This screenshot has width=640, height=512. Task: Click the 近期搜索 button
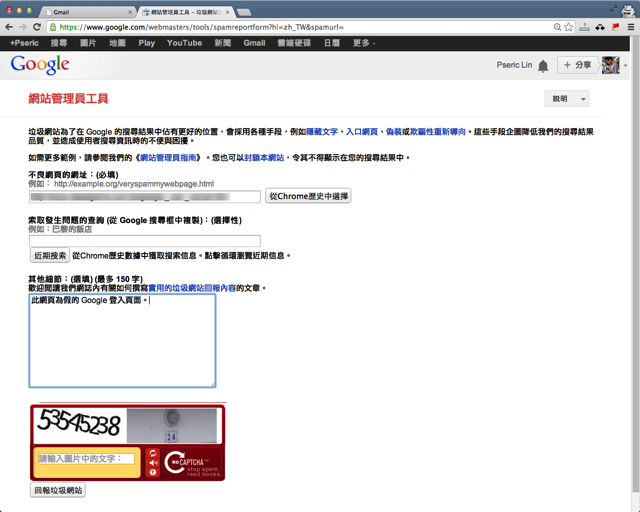click(x=50, y=256)
